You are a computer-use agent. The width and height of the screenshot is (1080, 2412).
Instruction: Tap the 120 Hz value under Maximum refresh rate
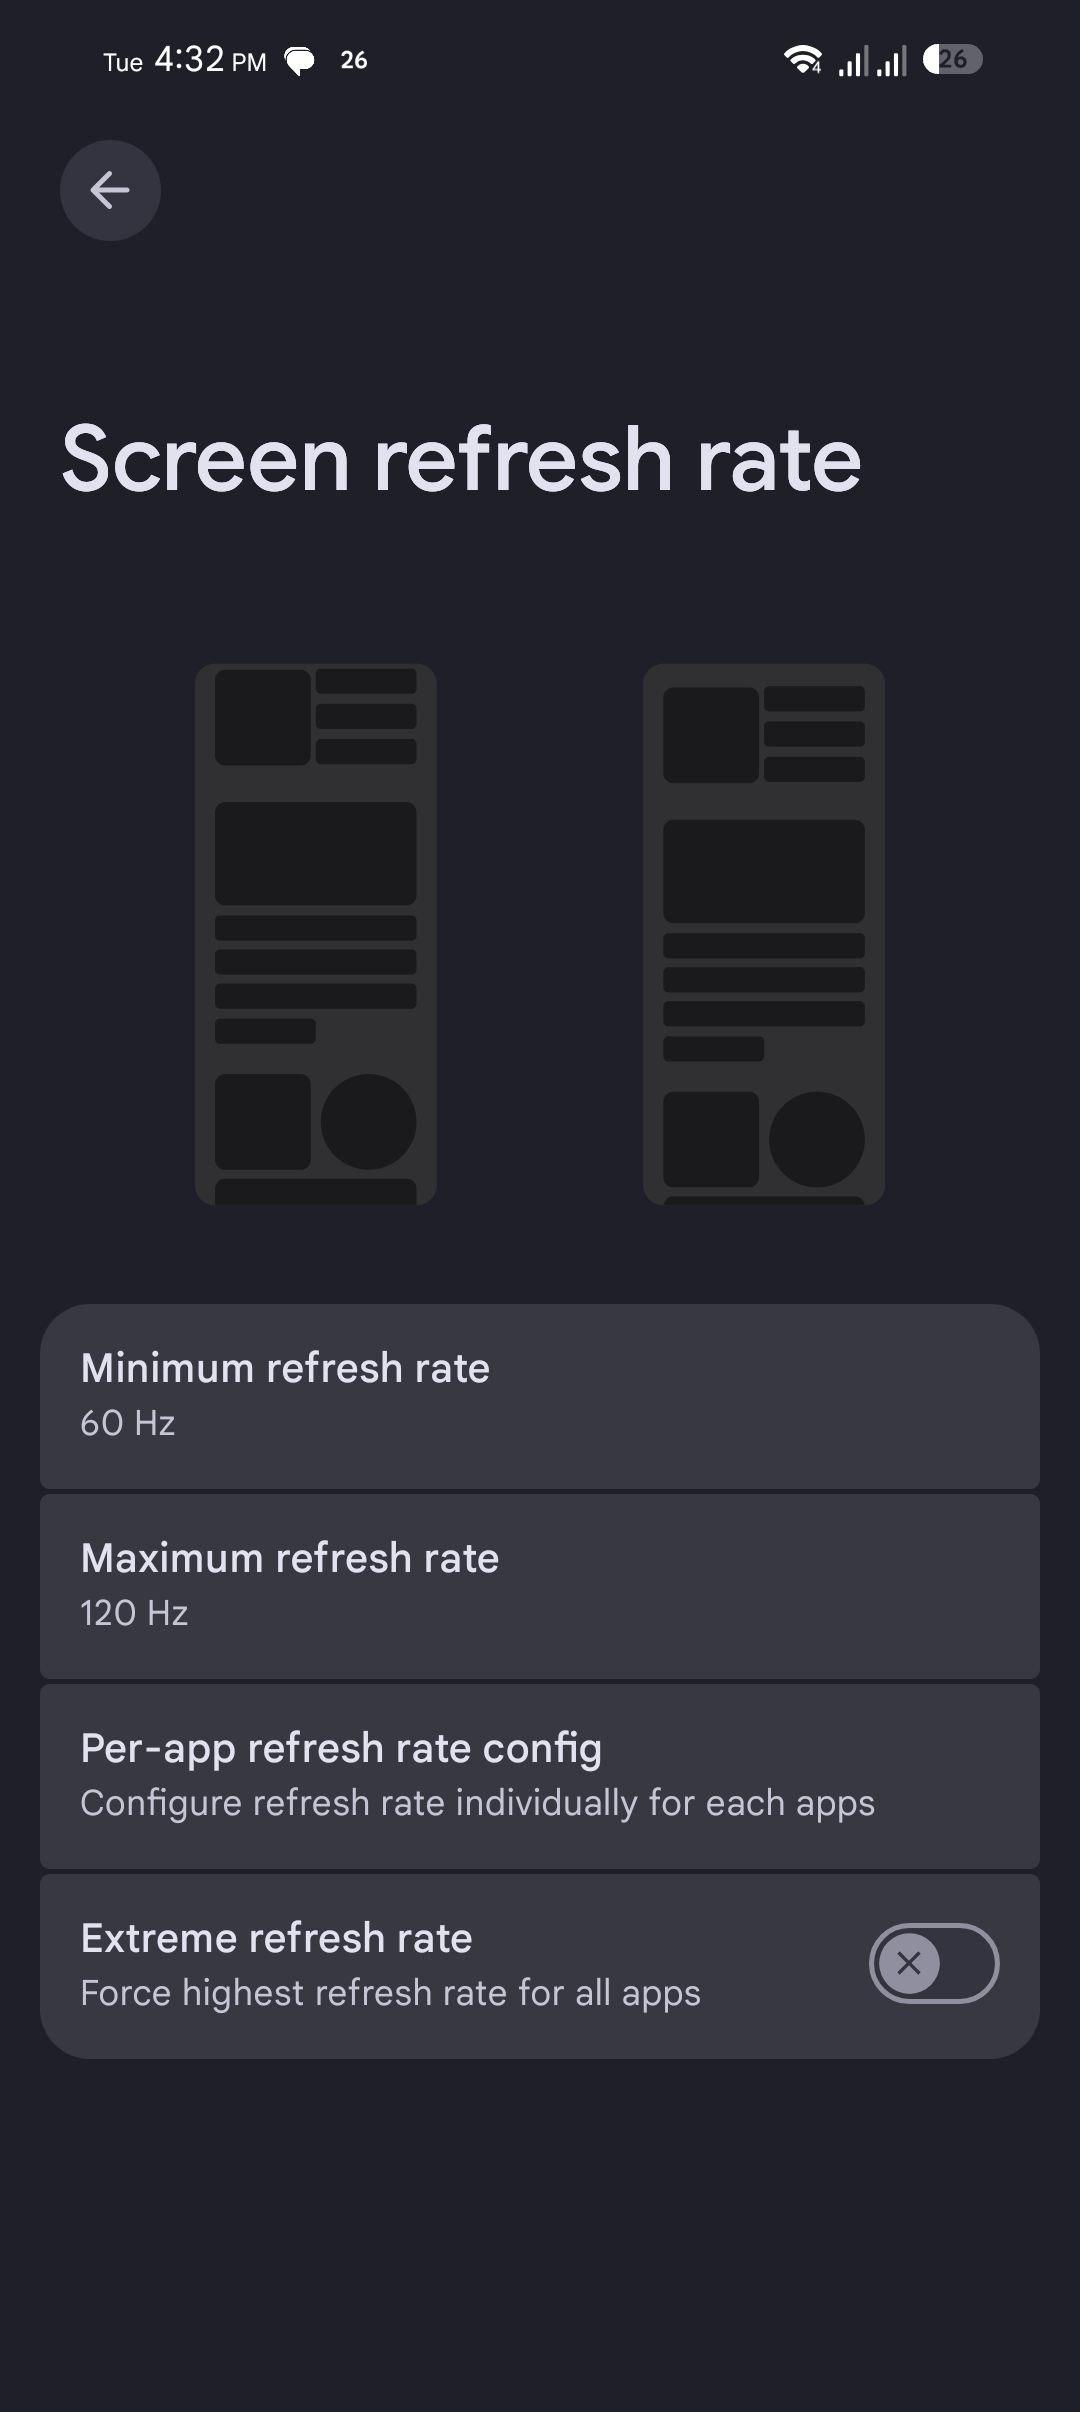[x=134, y=1612]
